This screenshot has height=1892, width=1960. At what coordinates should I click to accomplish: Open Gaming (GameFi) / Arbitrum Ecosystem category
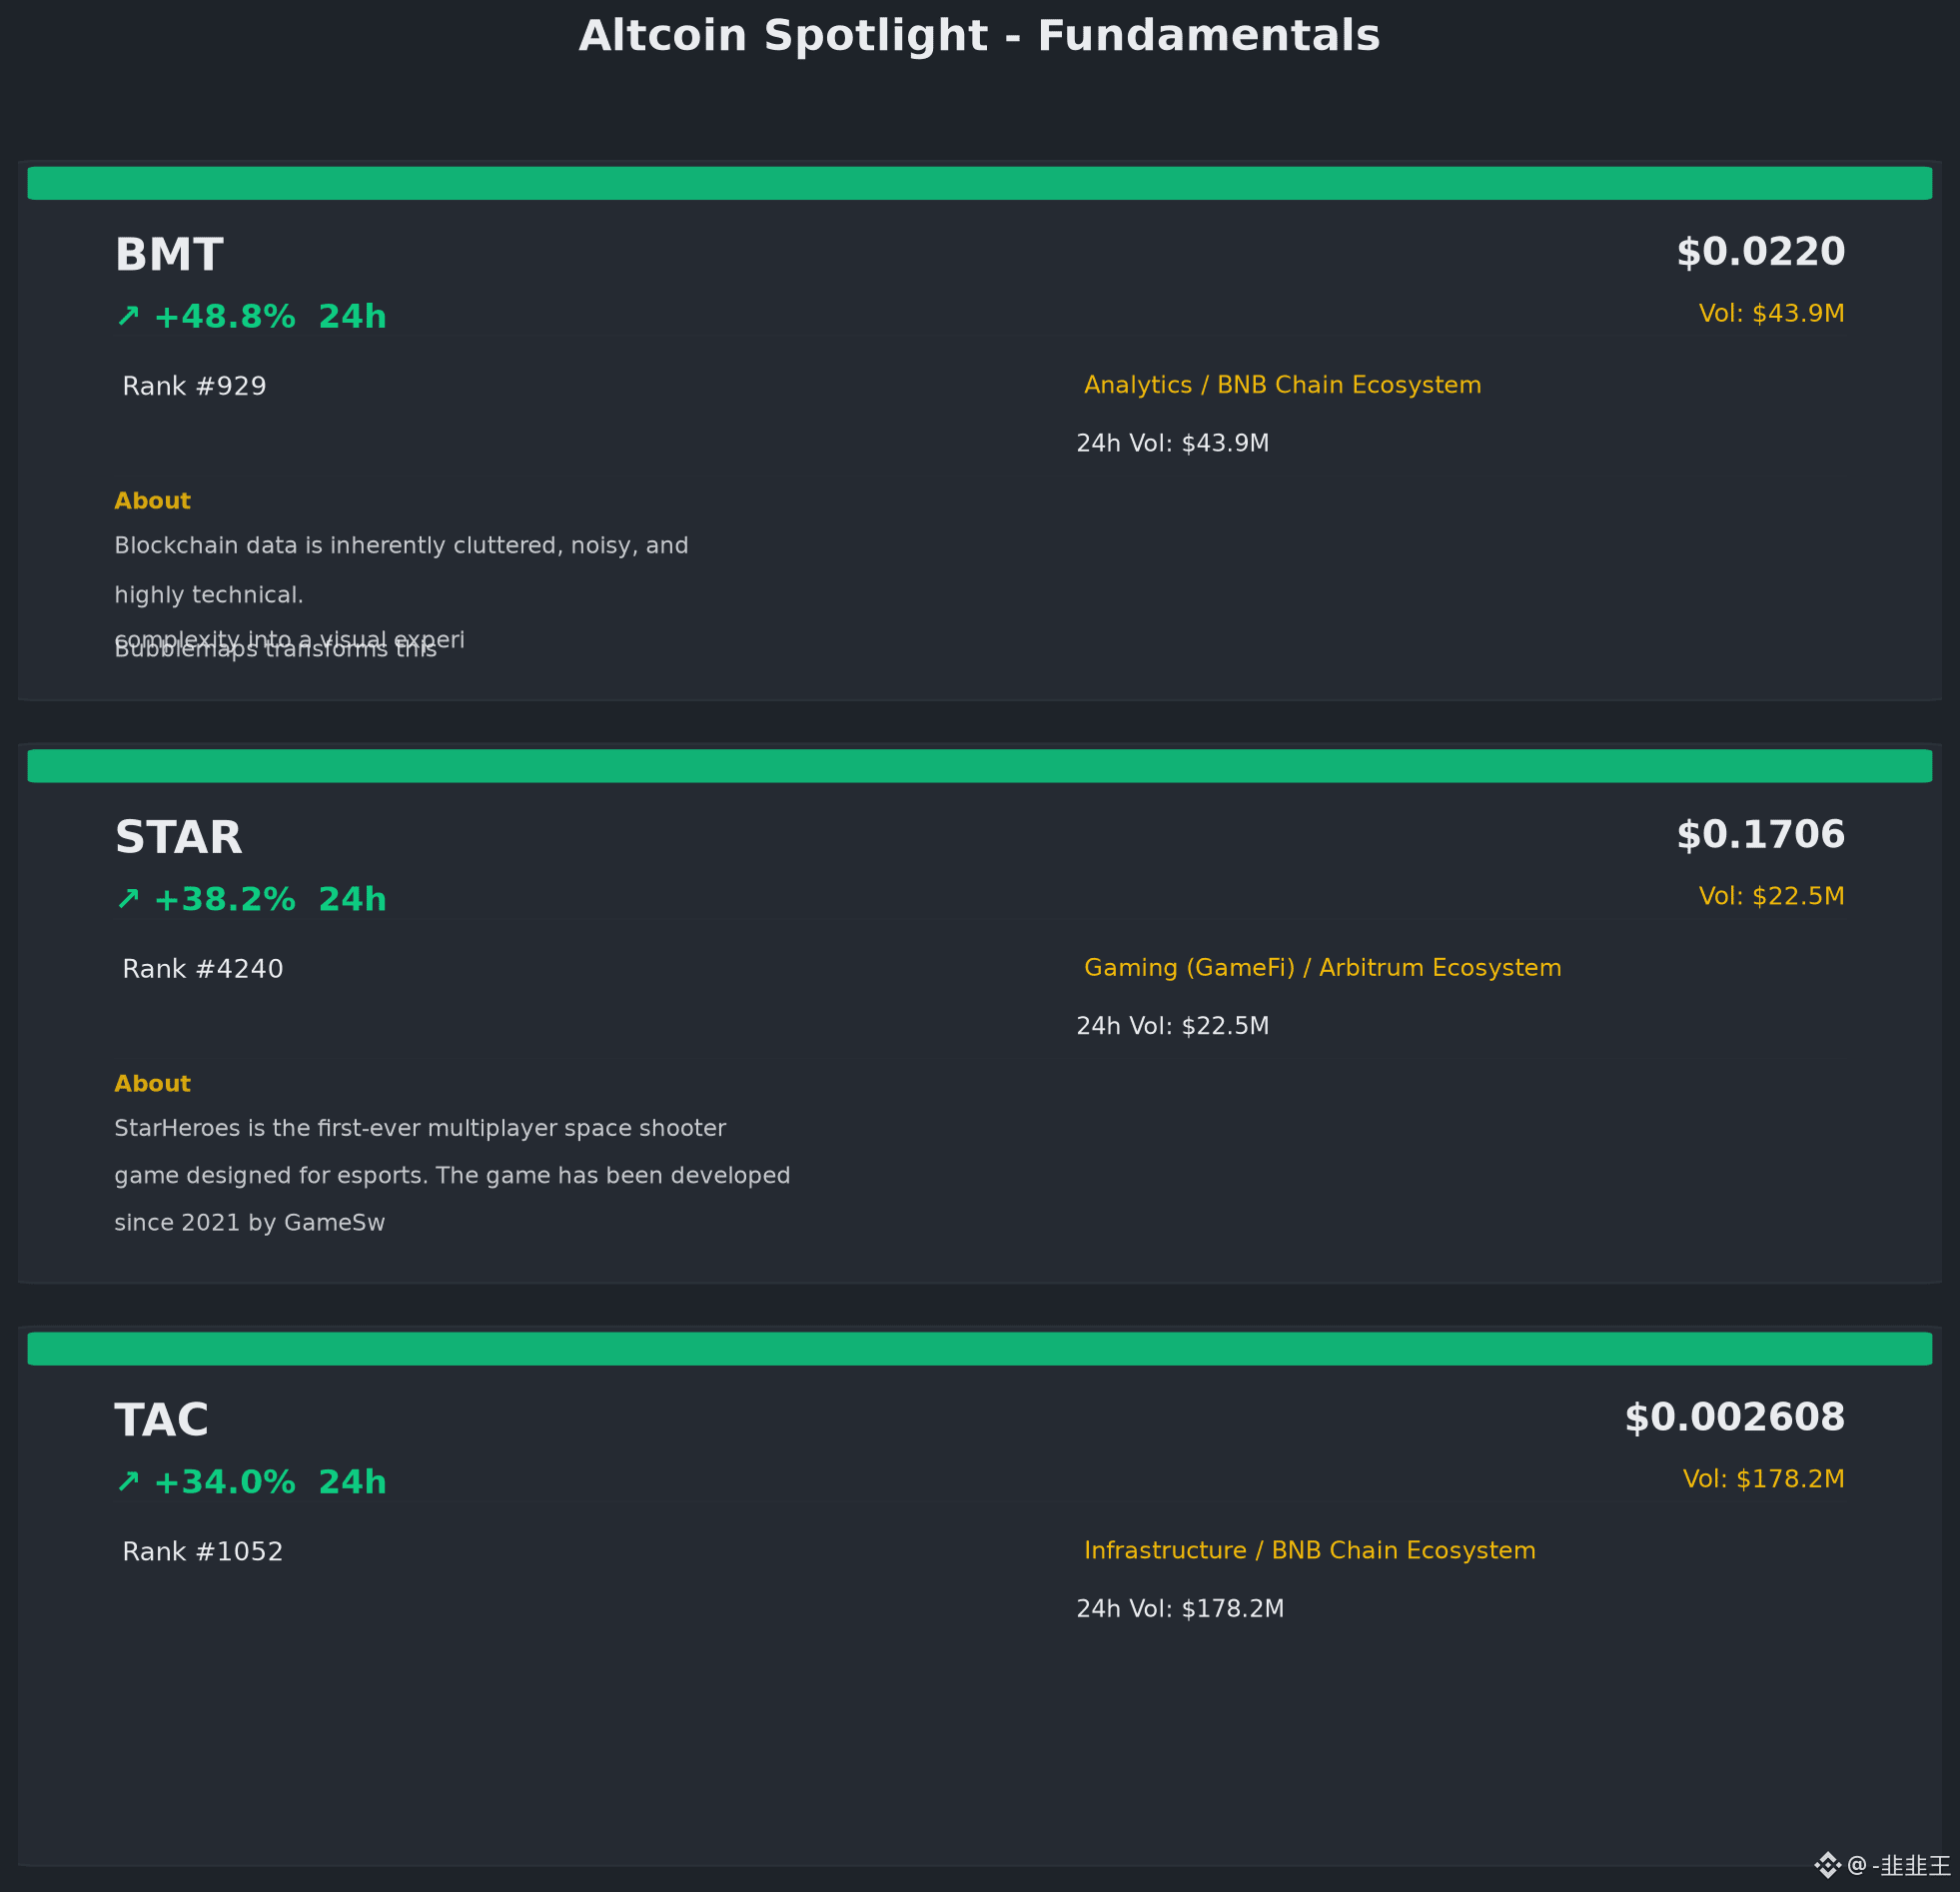[x=1322, y=968]
